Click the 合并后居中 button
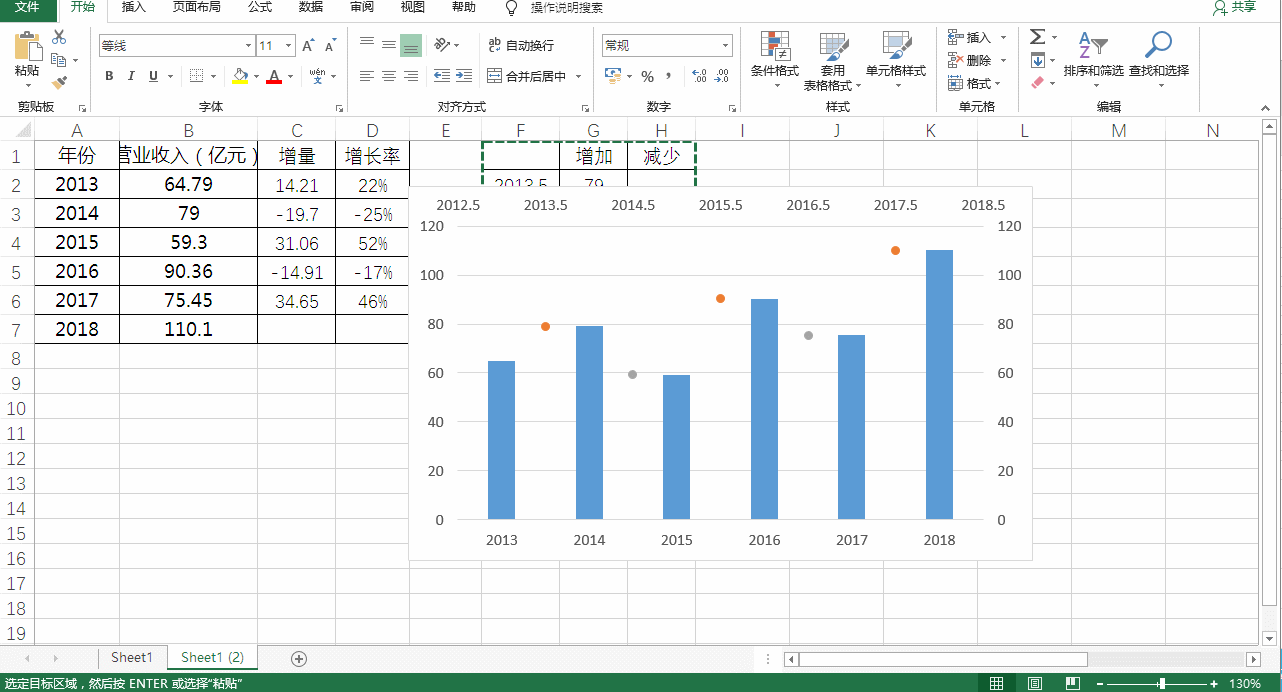This screenshot has height=692, width=1282. point(527,76)
